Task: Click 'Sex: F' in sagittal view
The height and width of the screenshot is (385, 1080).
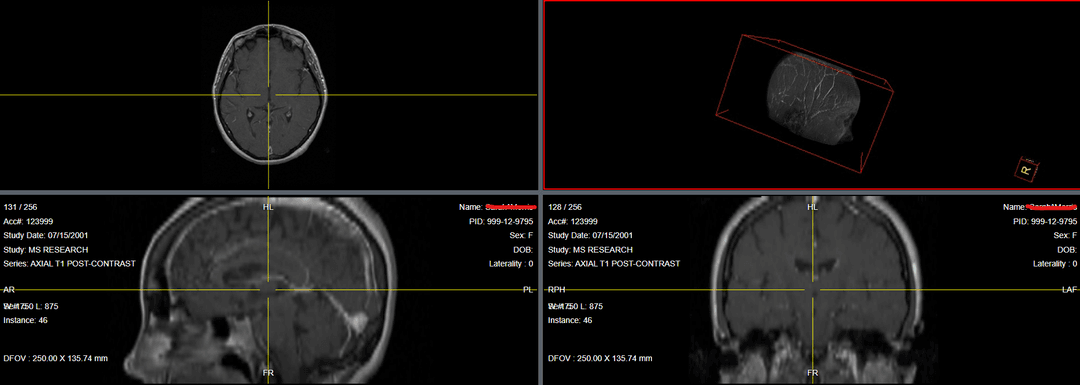Action: (520, 236)
